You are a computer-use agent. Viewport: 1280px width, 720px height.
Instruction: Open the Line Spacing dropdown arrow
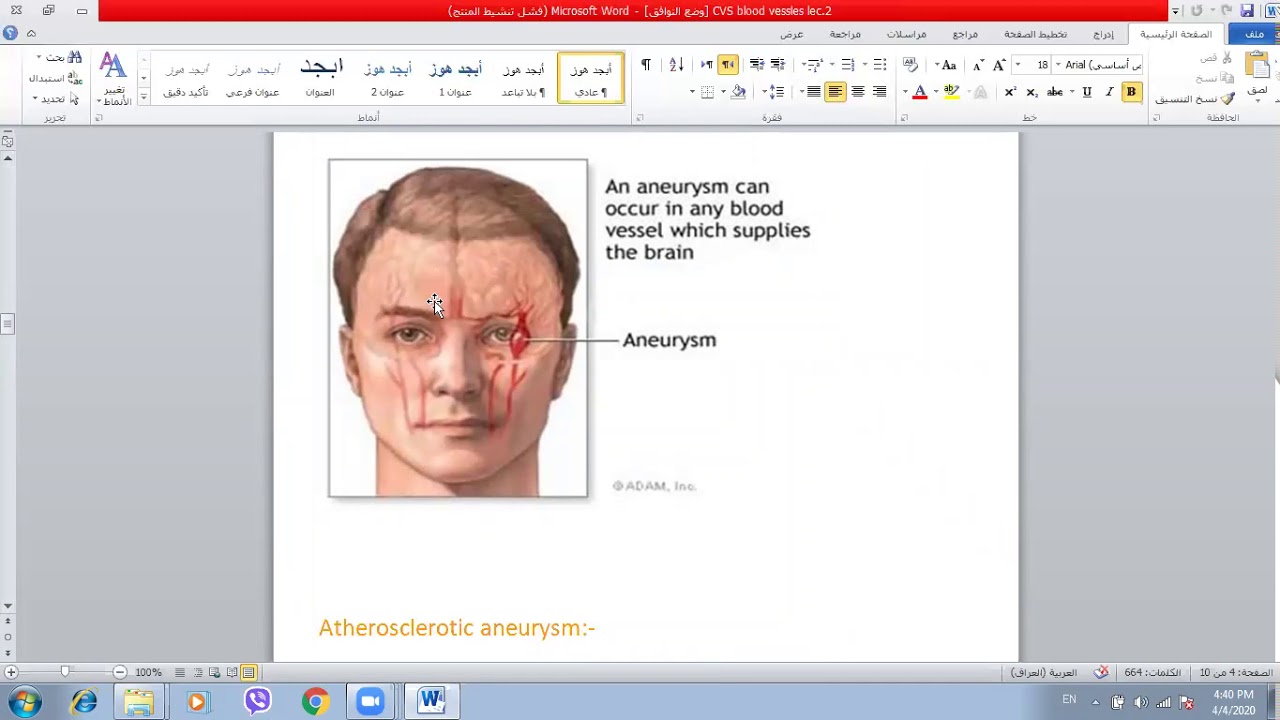click(766, 92)
